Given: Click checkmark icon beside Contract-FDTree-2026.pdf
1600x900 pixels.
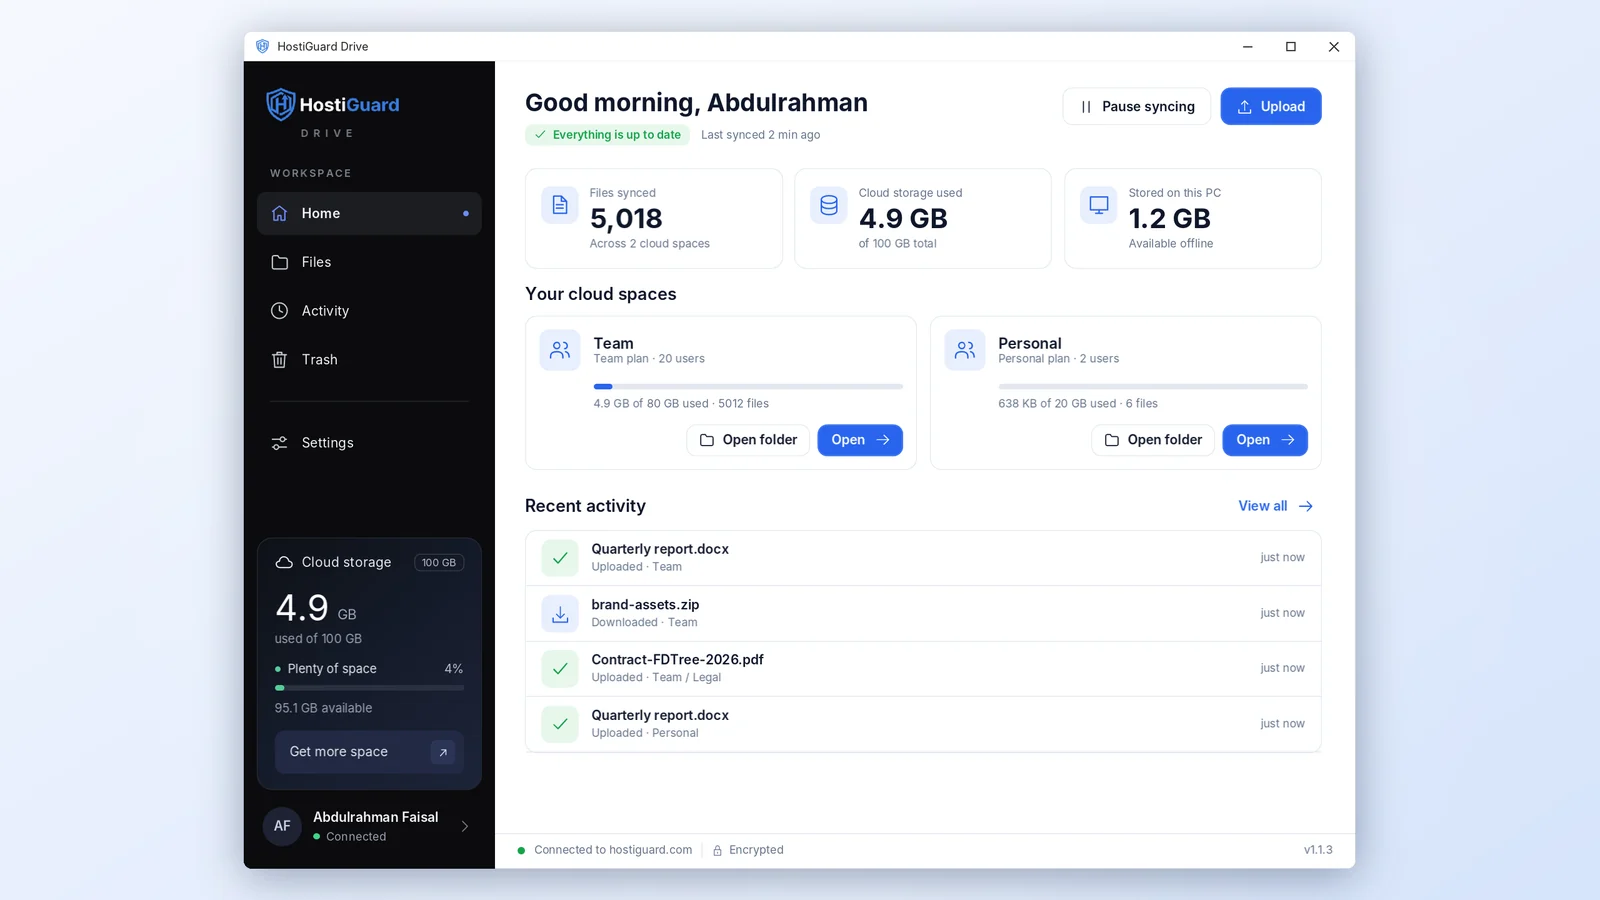Looking at the screenshot, I should [560, 668].
